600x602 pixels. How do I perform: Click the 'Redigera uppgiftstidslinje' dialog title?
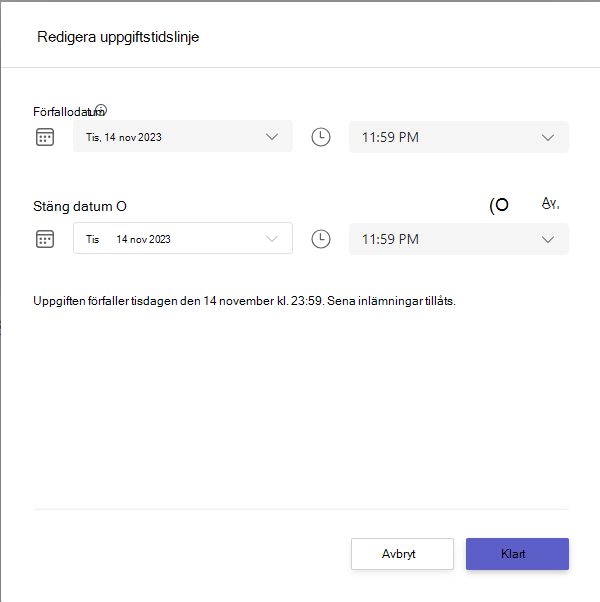coord(118,37)
